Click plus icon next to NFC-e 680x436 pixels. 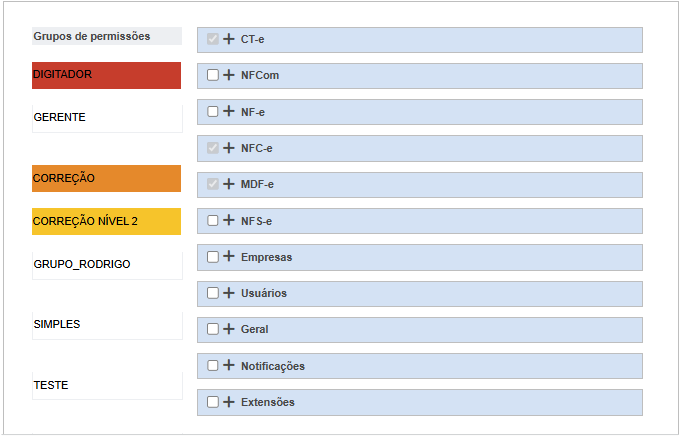(x=229, y=148)
